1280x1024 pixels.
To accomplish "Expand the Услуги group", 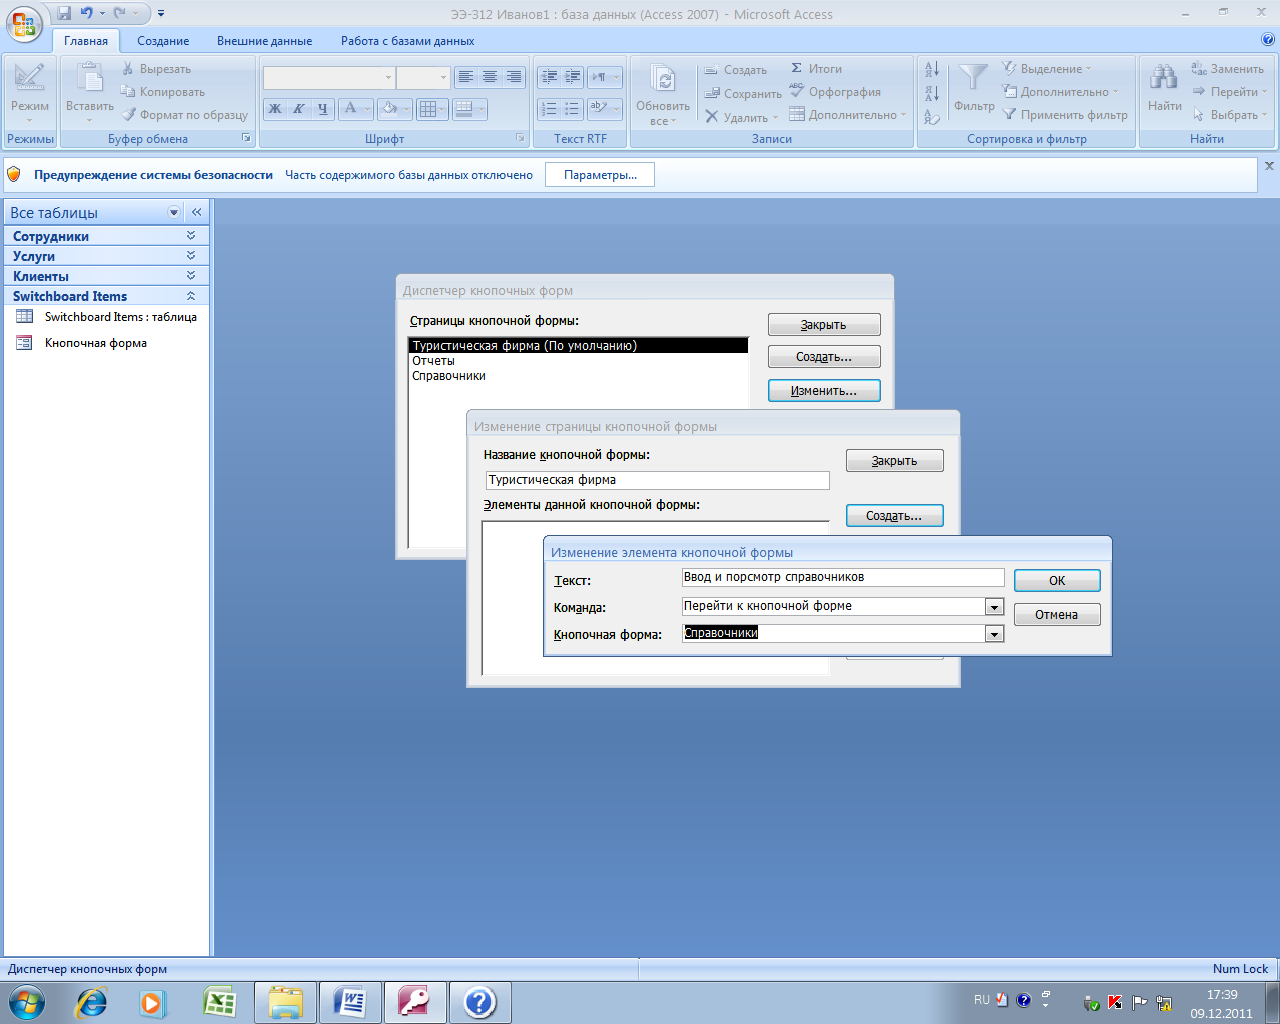I will click(x=191, y=256).
